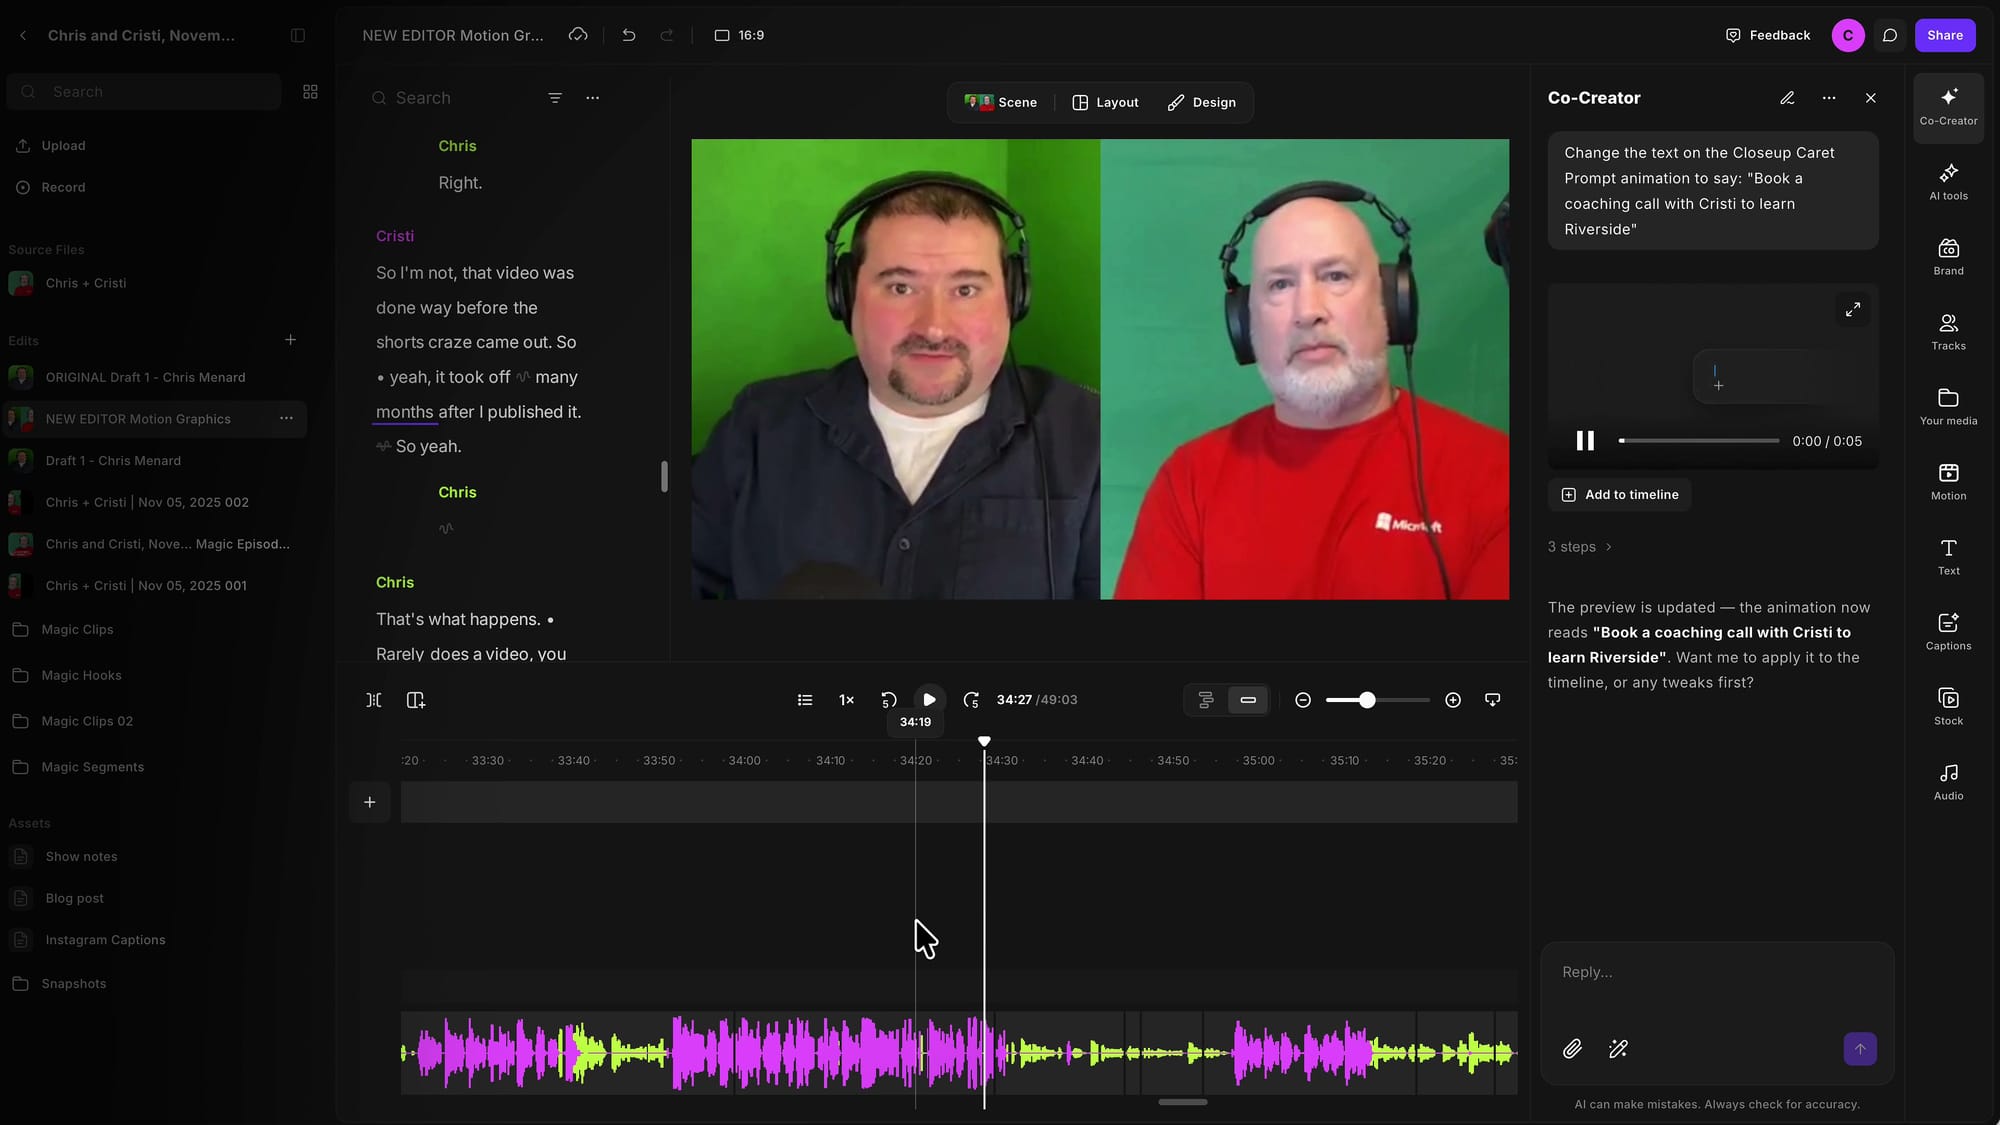Open the Tracks panel
This screenshot has height=1125, width=2000.
(x=1948, y=332)
